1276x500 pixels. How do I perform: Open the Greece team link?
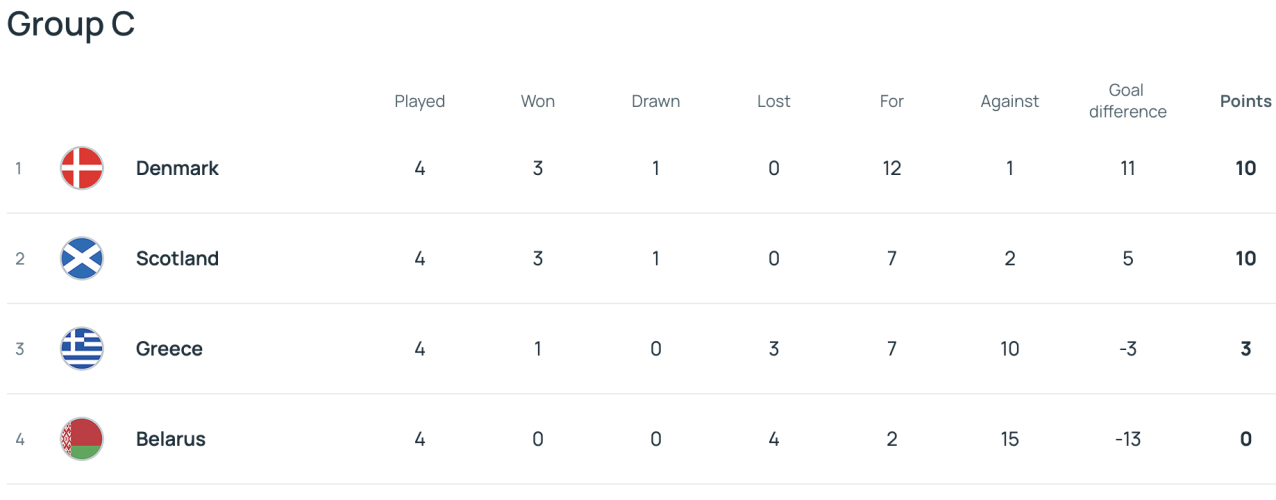tap(169, 348)
